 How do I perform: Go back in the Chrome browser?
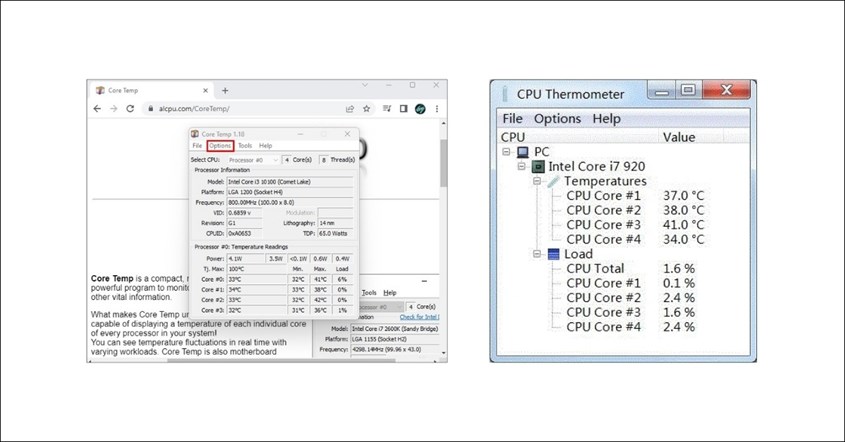pos(97,108)
